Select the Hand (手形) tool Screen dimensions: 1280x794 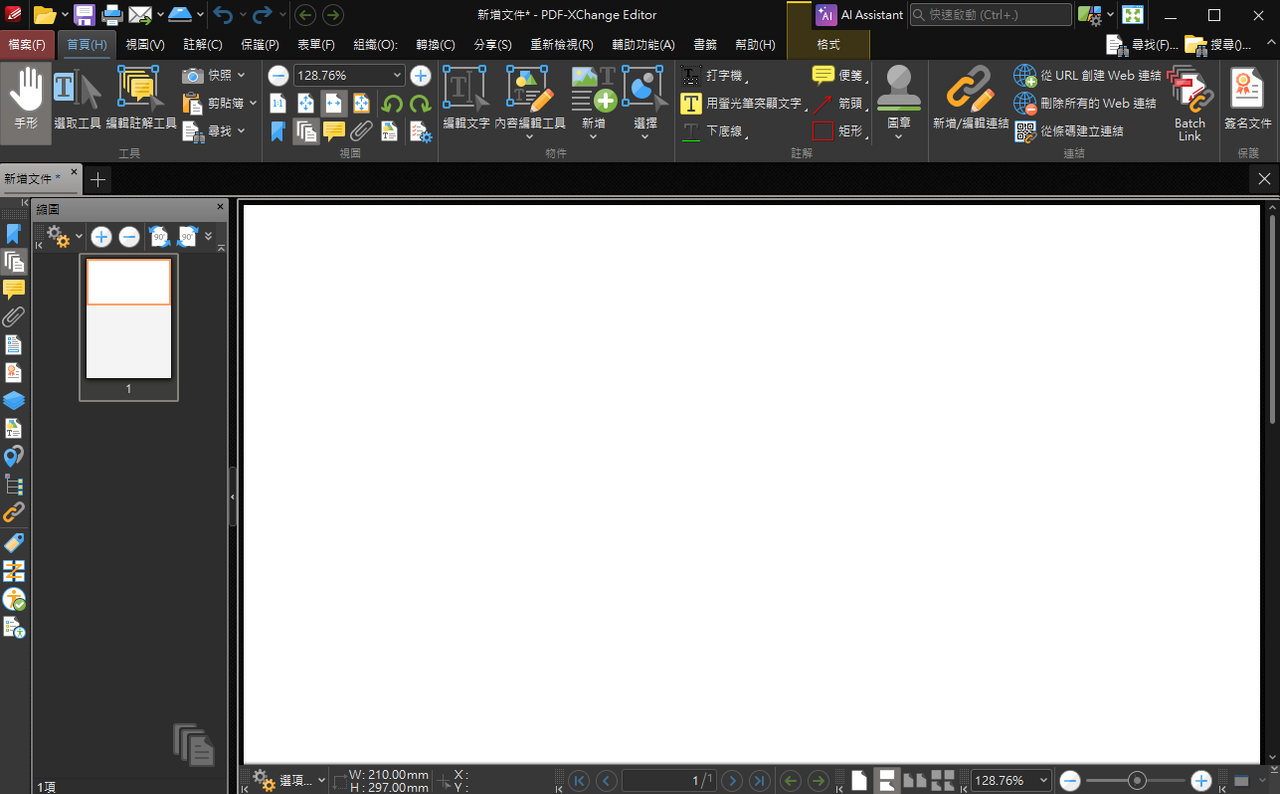26,102
